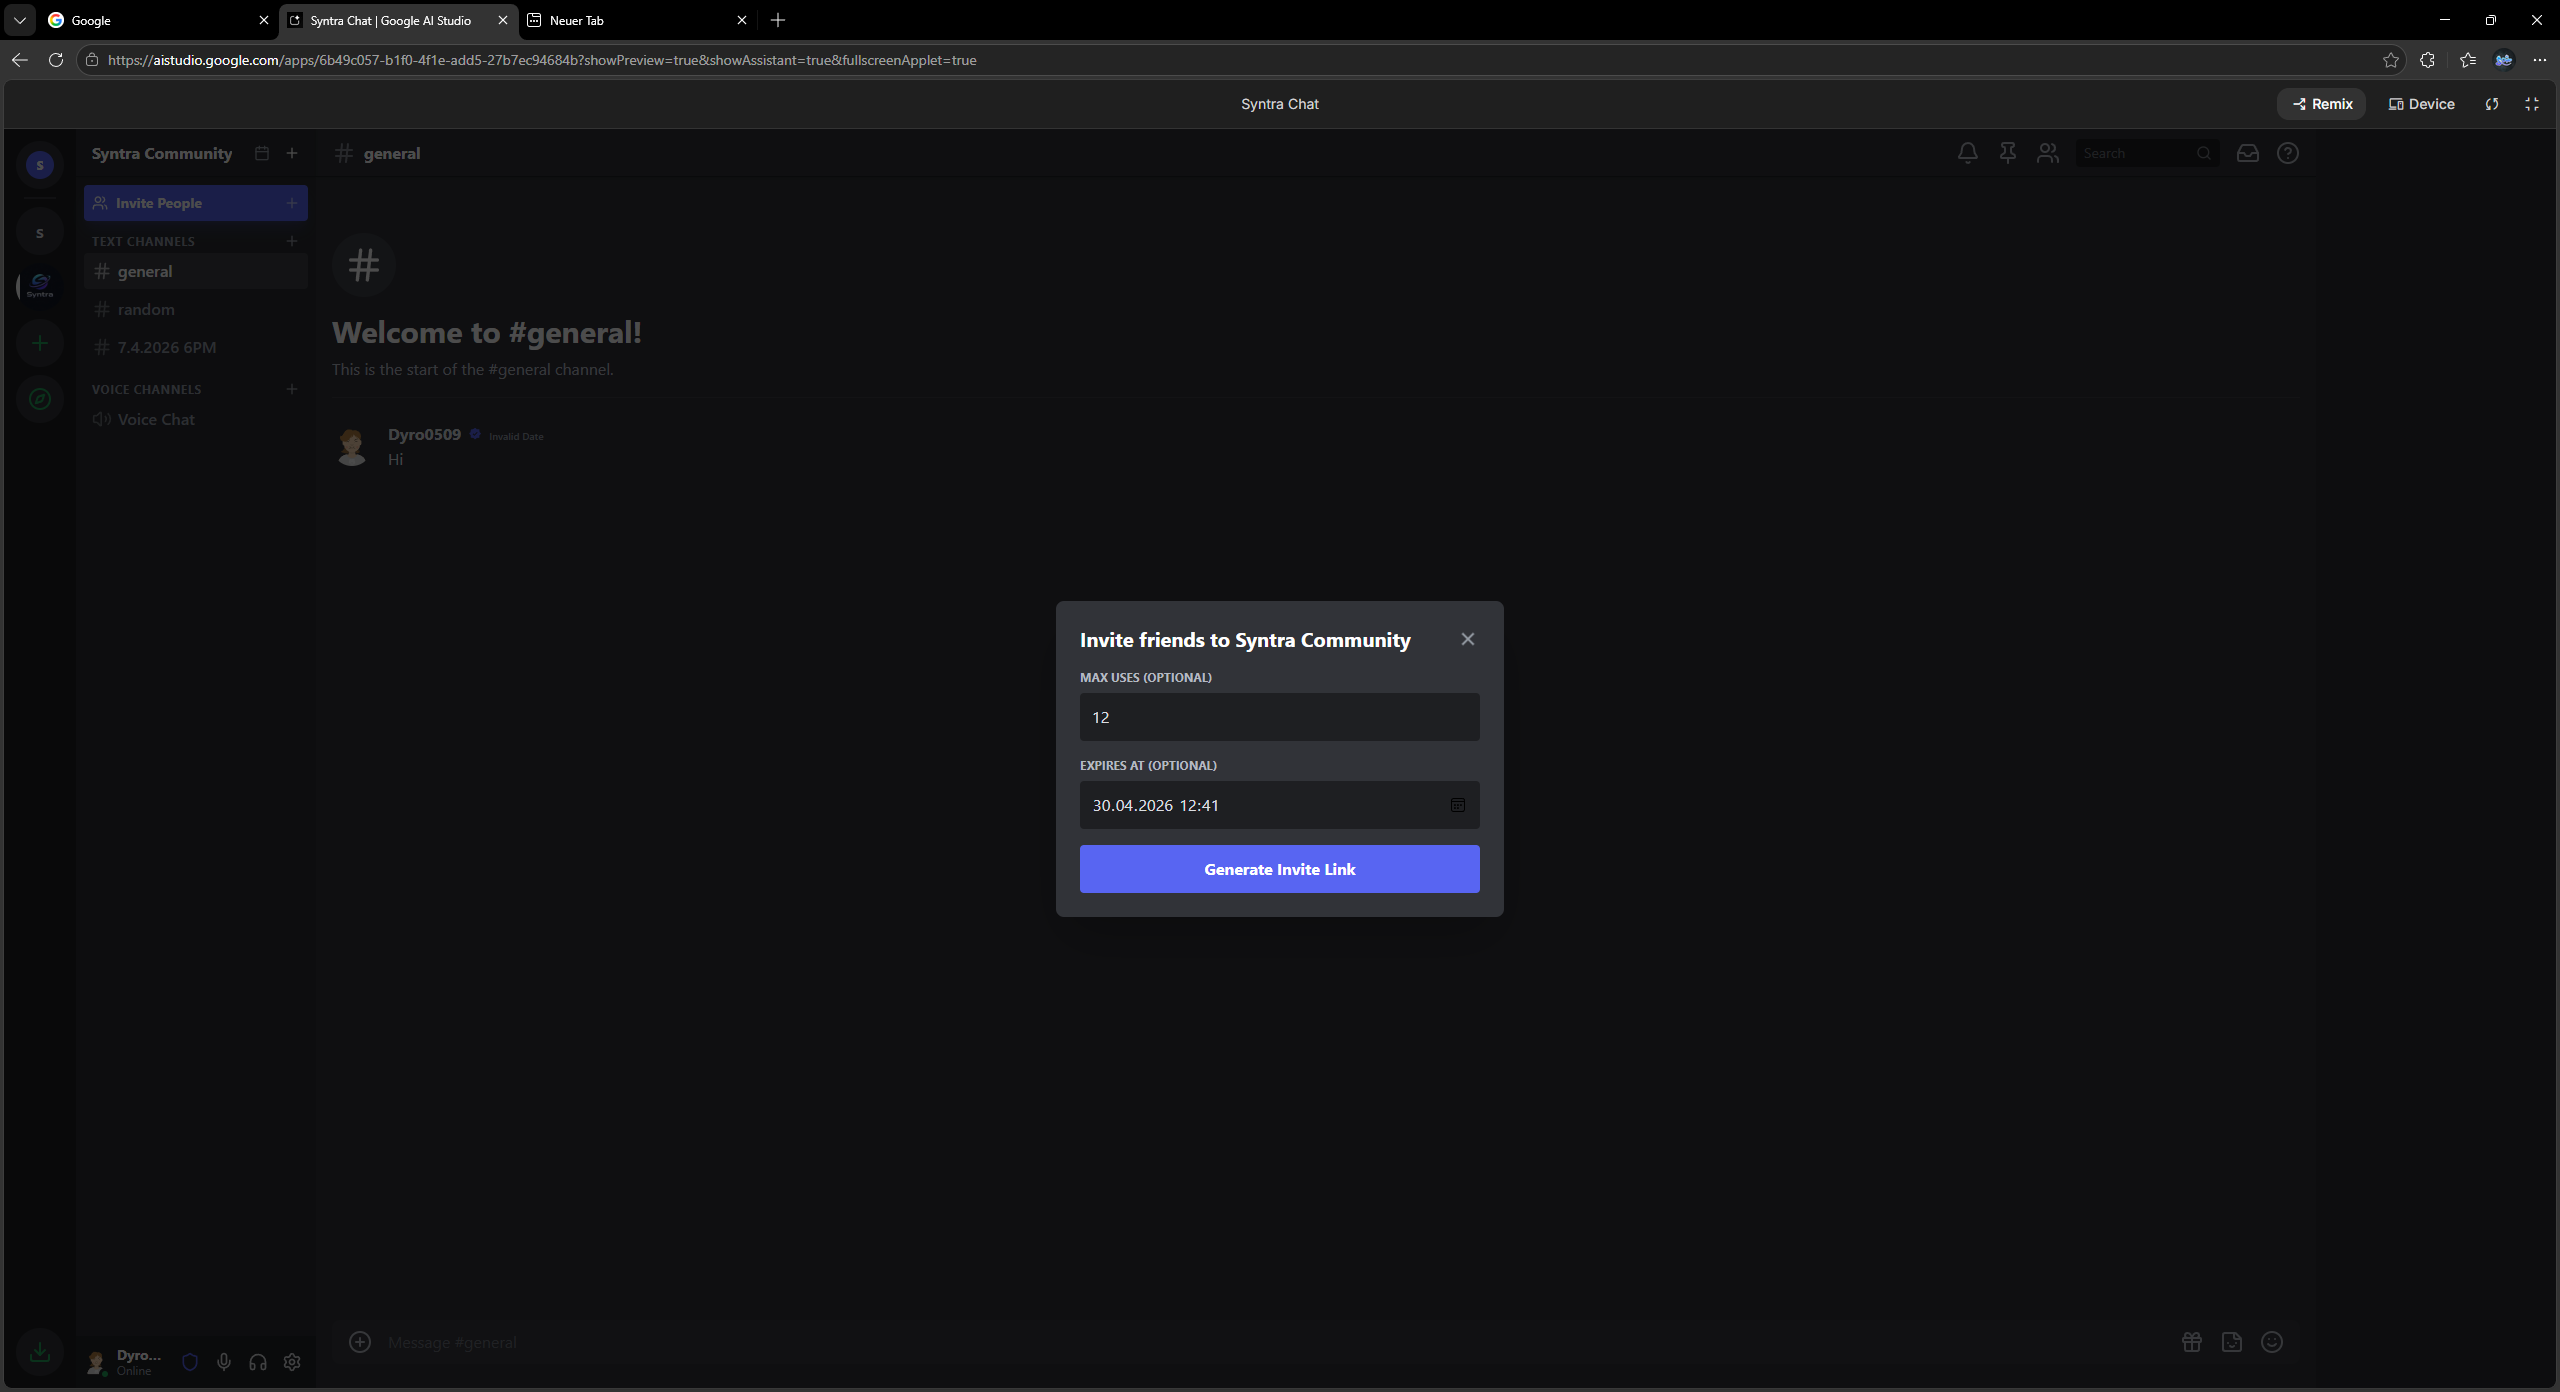The height and width of the screenshot is (1392, 2560).
Task: Open the tab search dropdown arrow
Action: [x=20, y=20]
